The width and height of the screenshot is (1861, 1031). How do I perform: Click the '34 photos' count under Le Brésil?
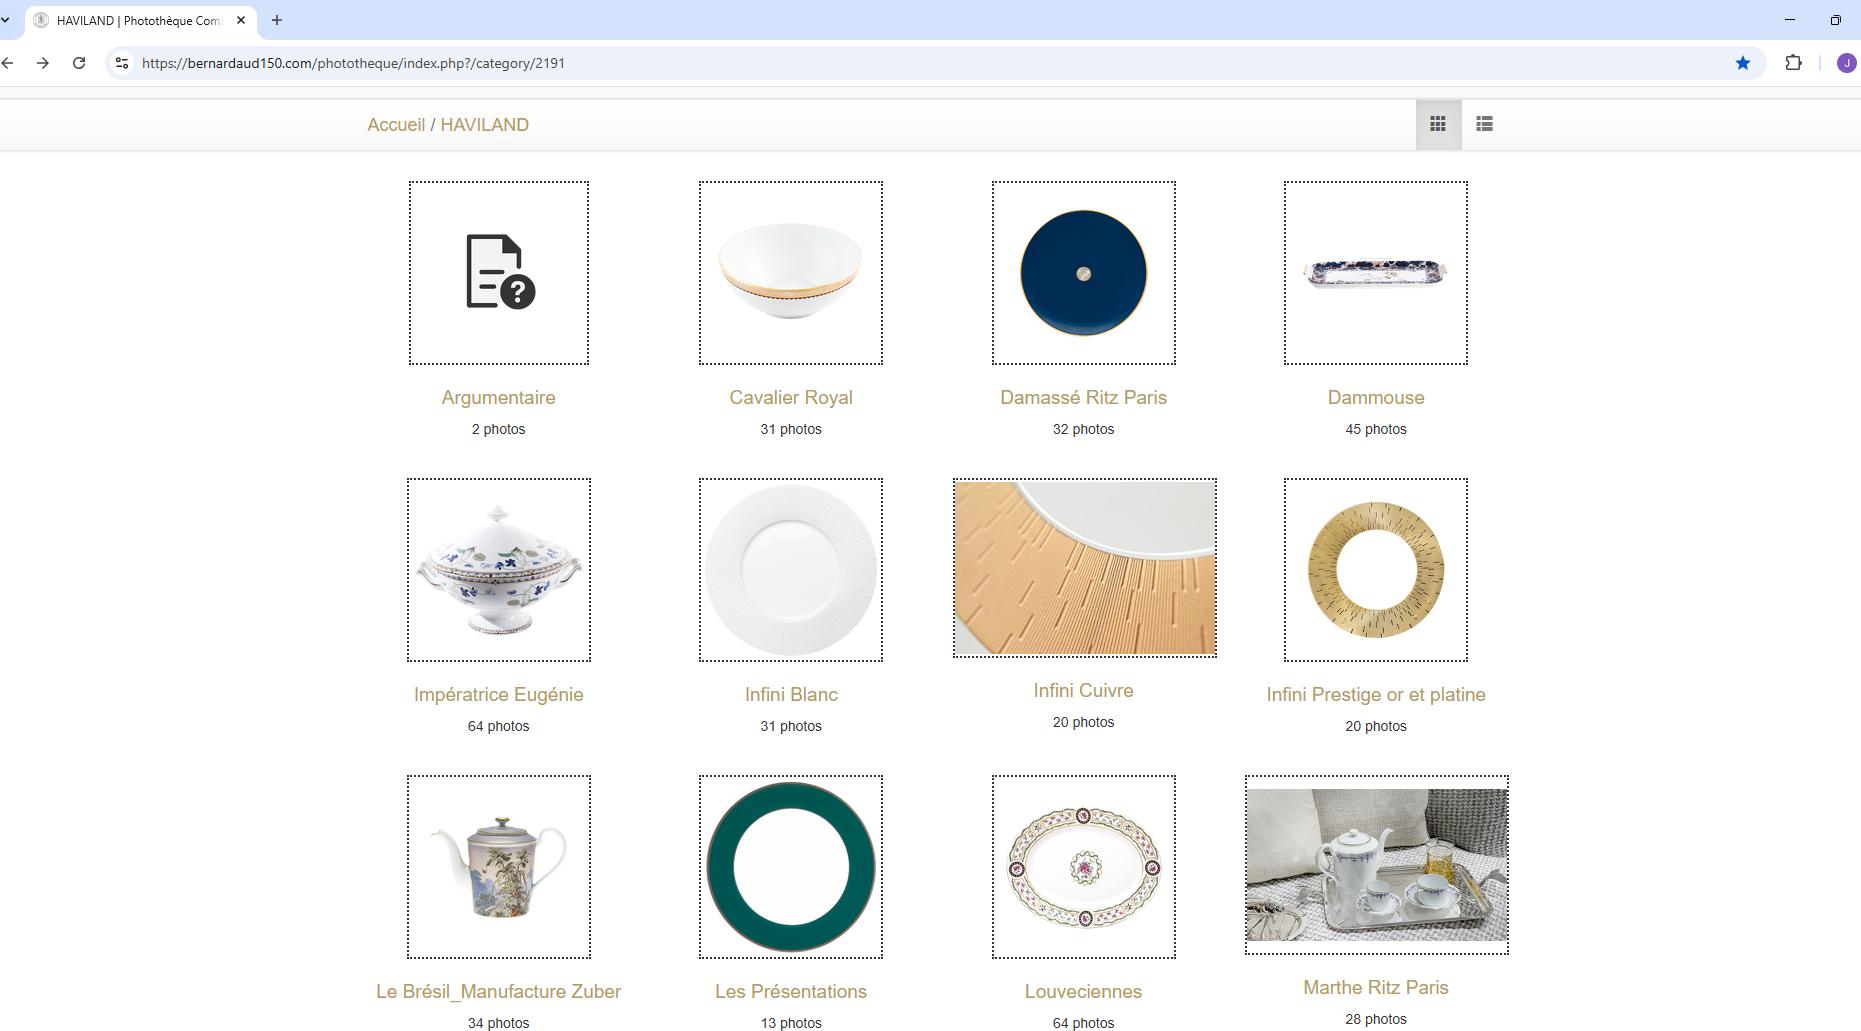click(499, 1022)
